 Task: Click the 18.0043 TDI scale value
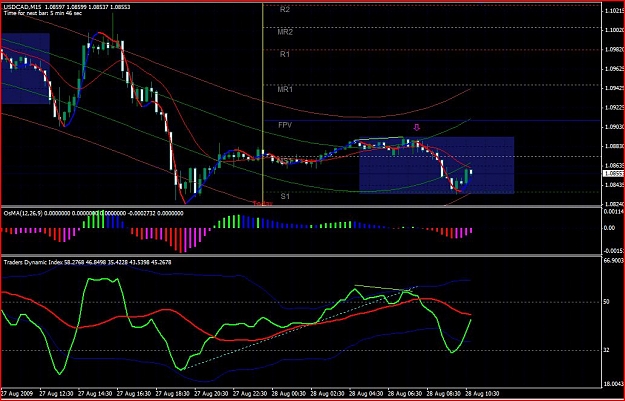pos(614,384)
